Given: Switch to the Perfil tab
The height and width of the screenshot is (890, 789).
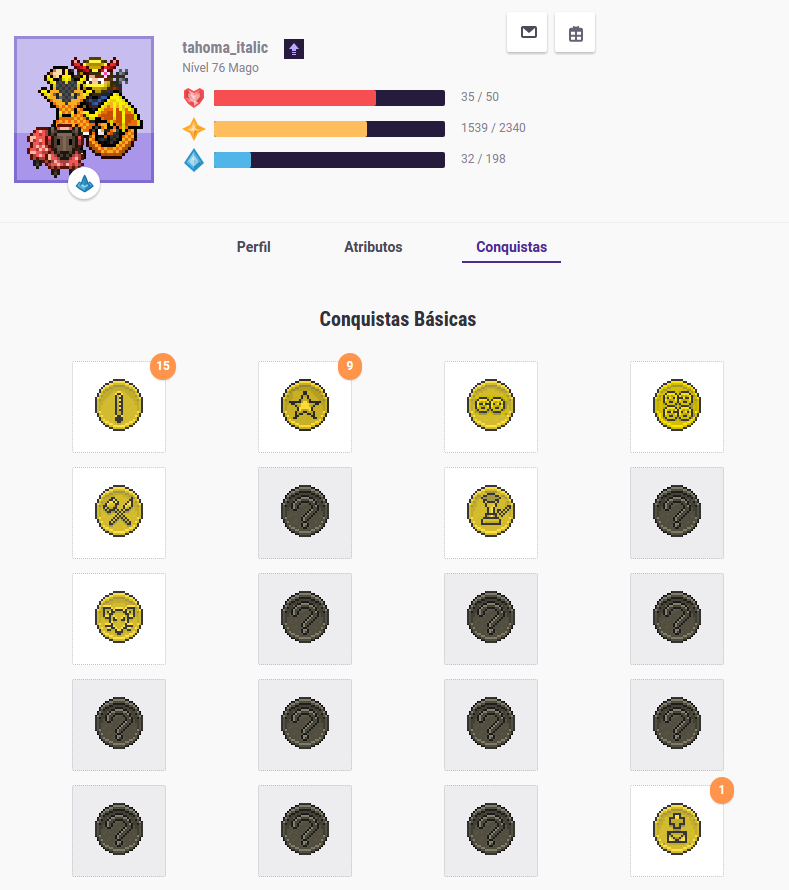Looking at the screenshot, I should (253, 247).
